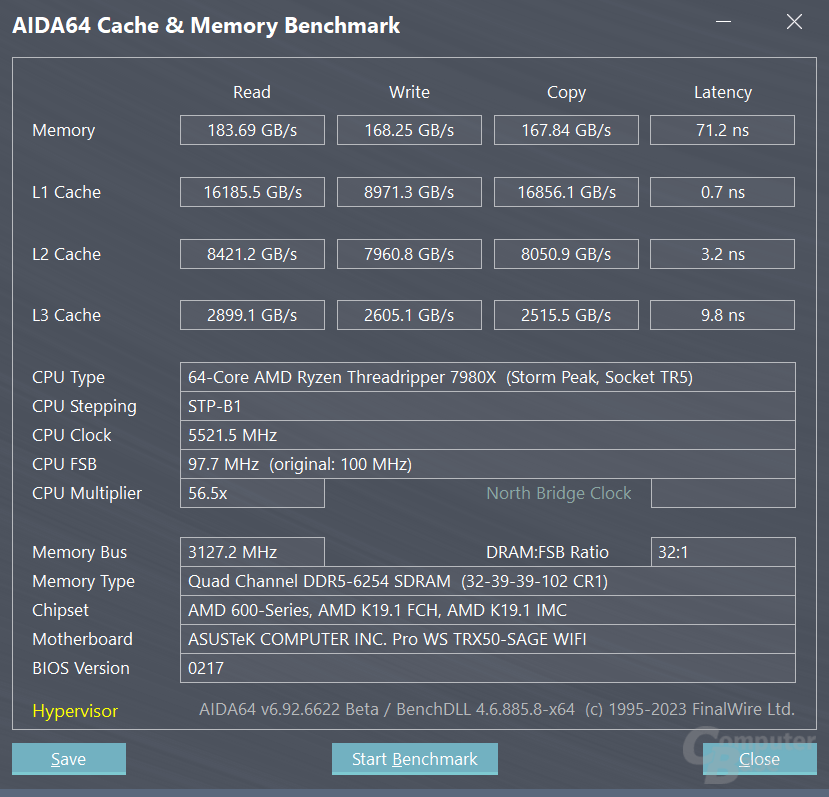Click L1 Cache Latency 0.7 ns
Image resolution: width=829 pixels, height=797 pixels.
click(x=722, y=192)
